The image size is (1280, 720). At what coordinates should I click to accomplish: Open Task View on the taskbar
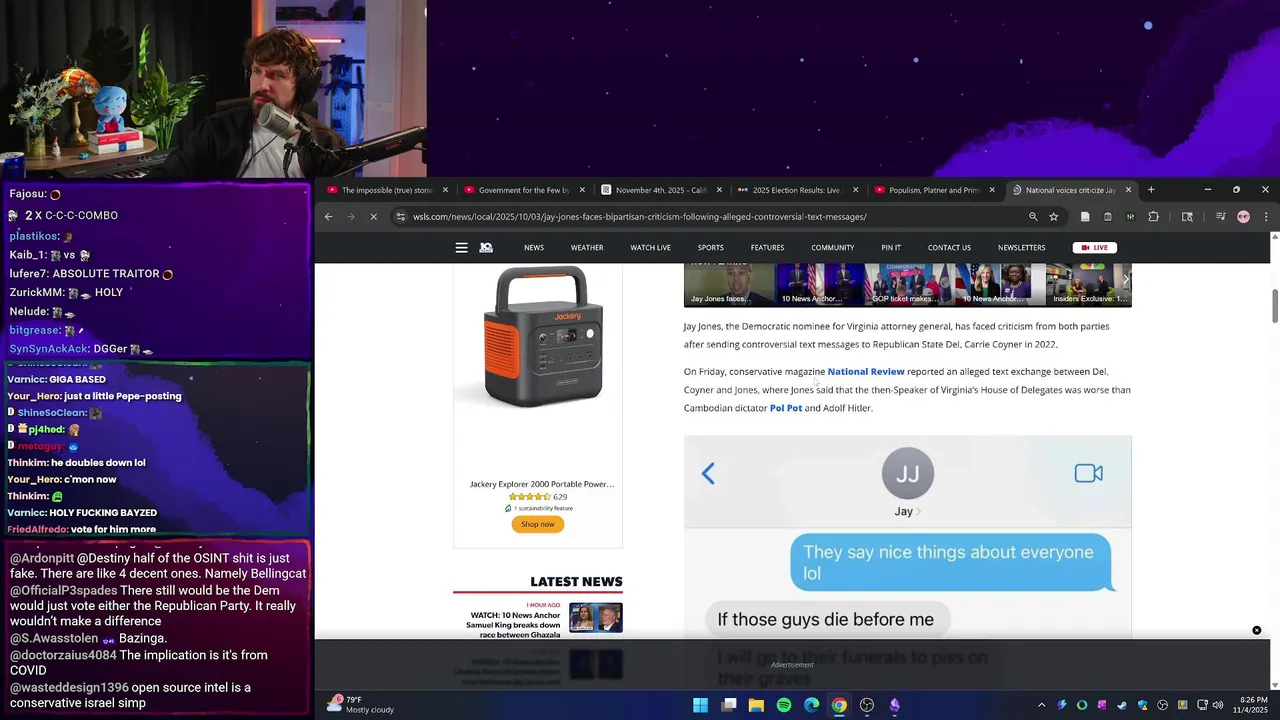point(729,705)
